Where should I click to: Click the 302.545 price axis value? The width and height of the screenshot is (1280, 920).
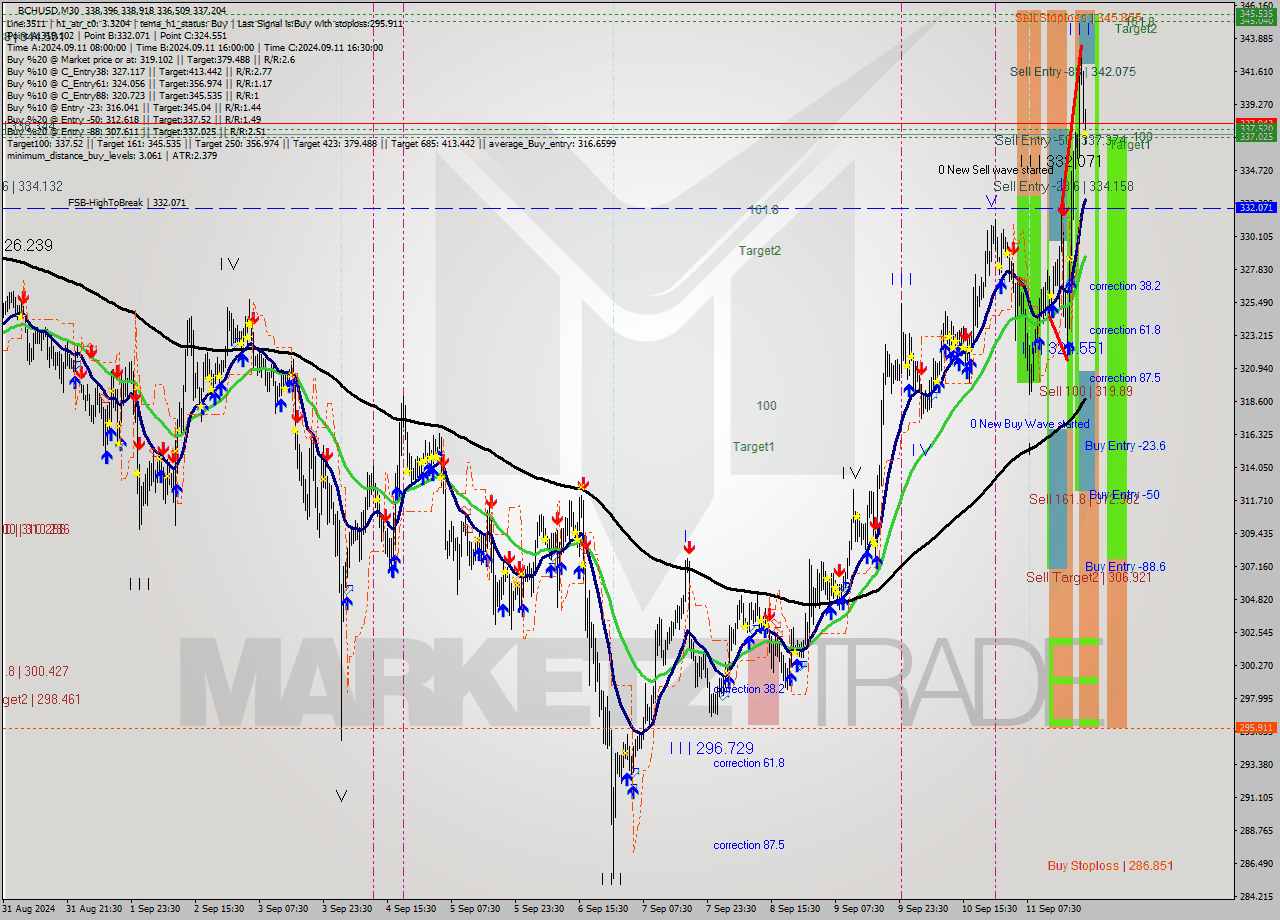pos(1256,633)
